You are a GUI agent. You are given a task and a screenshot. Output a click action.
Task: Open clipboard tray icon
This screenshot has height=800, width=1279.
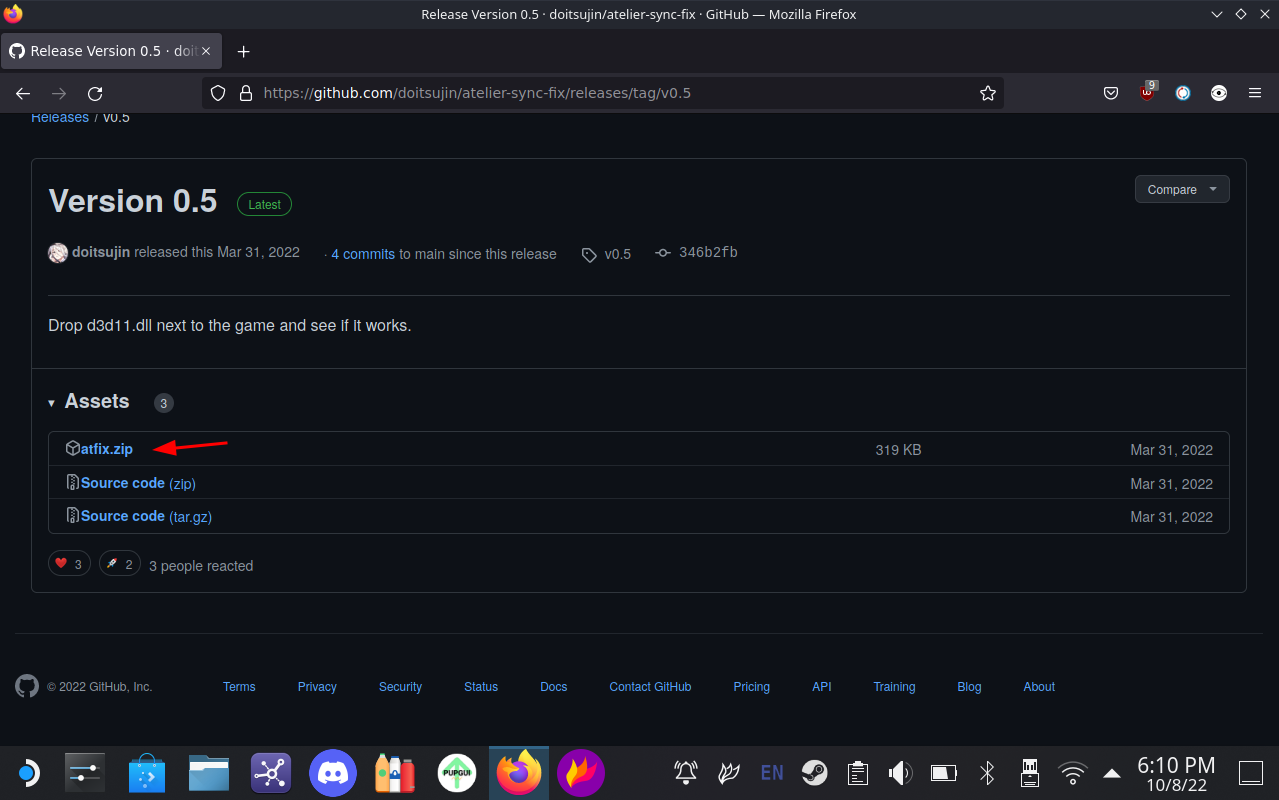(857, 772)
